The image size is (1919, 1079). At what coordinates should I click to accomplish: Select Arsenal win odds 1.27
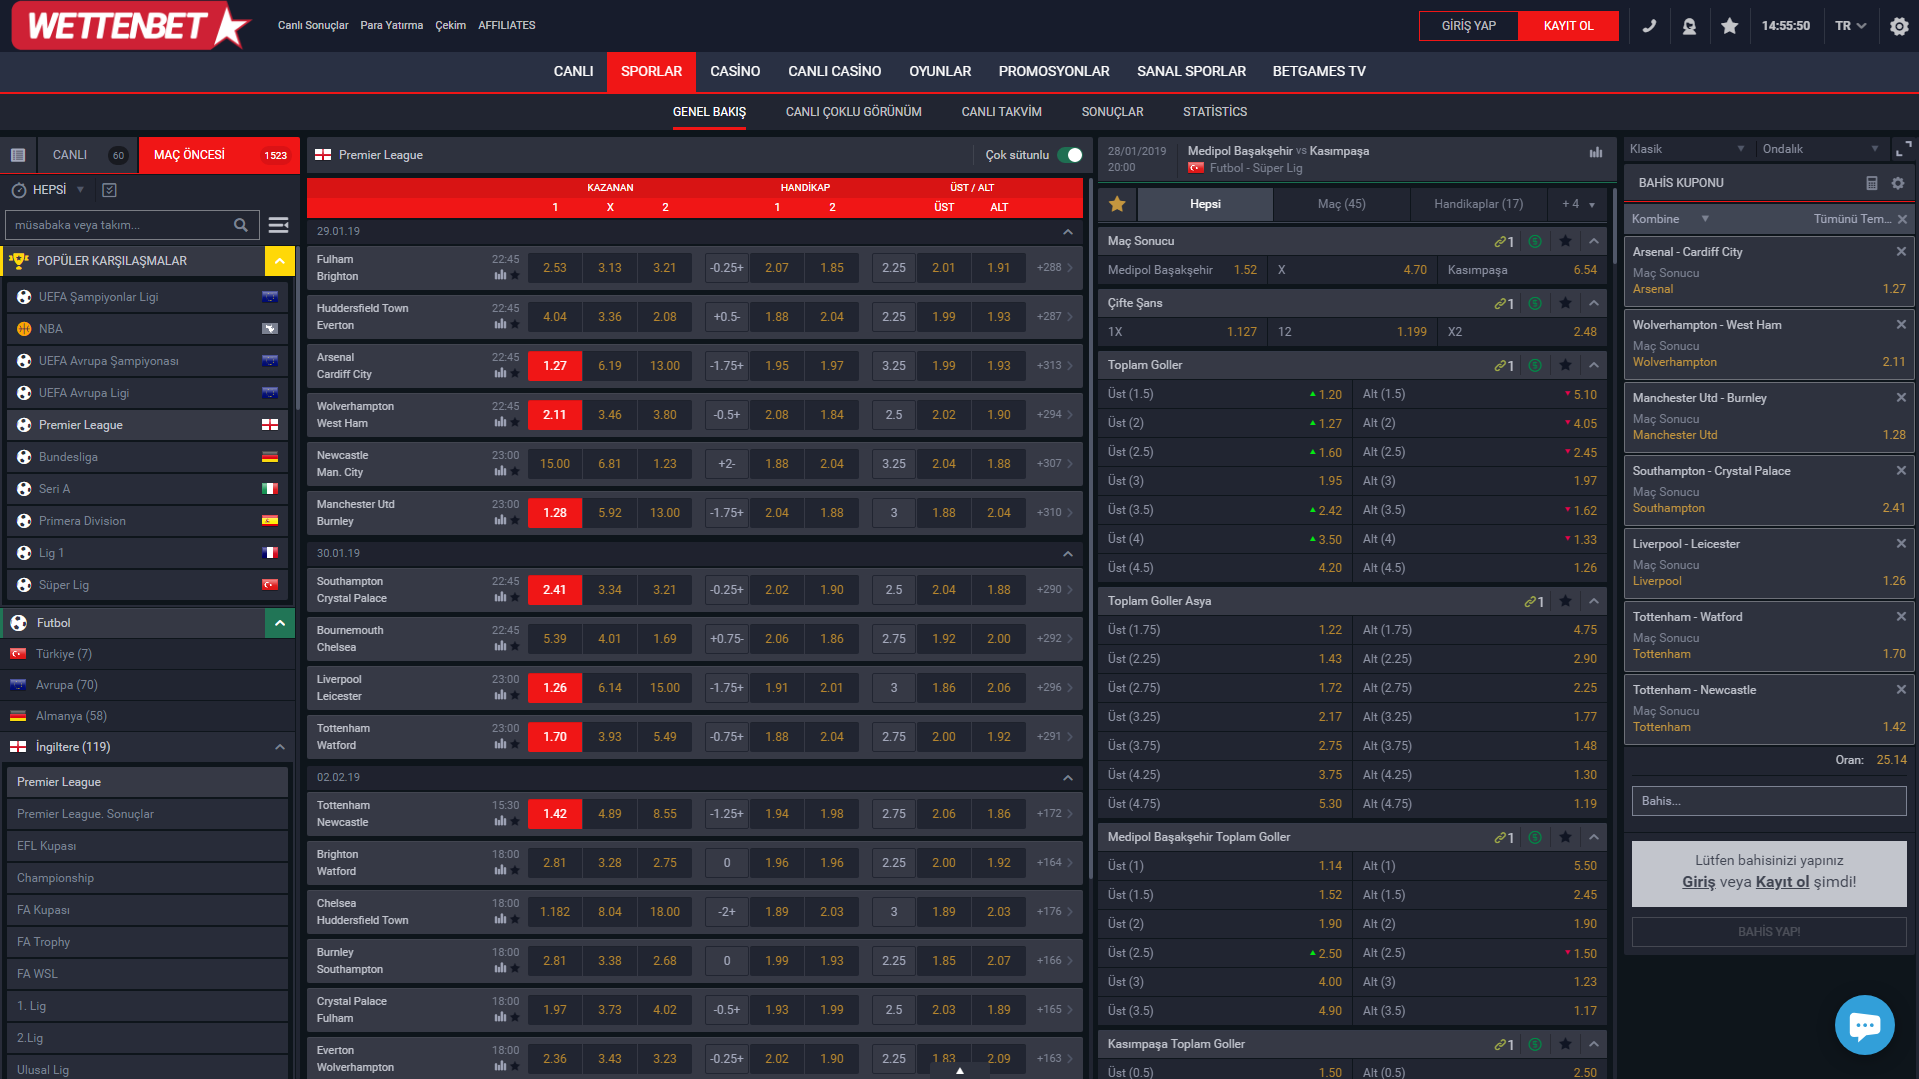pos(555,366)
